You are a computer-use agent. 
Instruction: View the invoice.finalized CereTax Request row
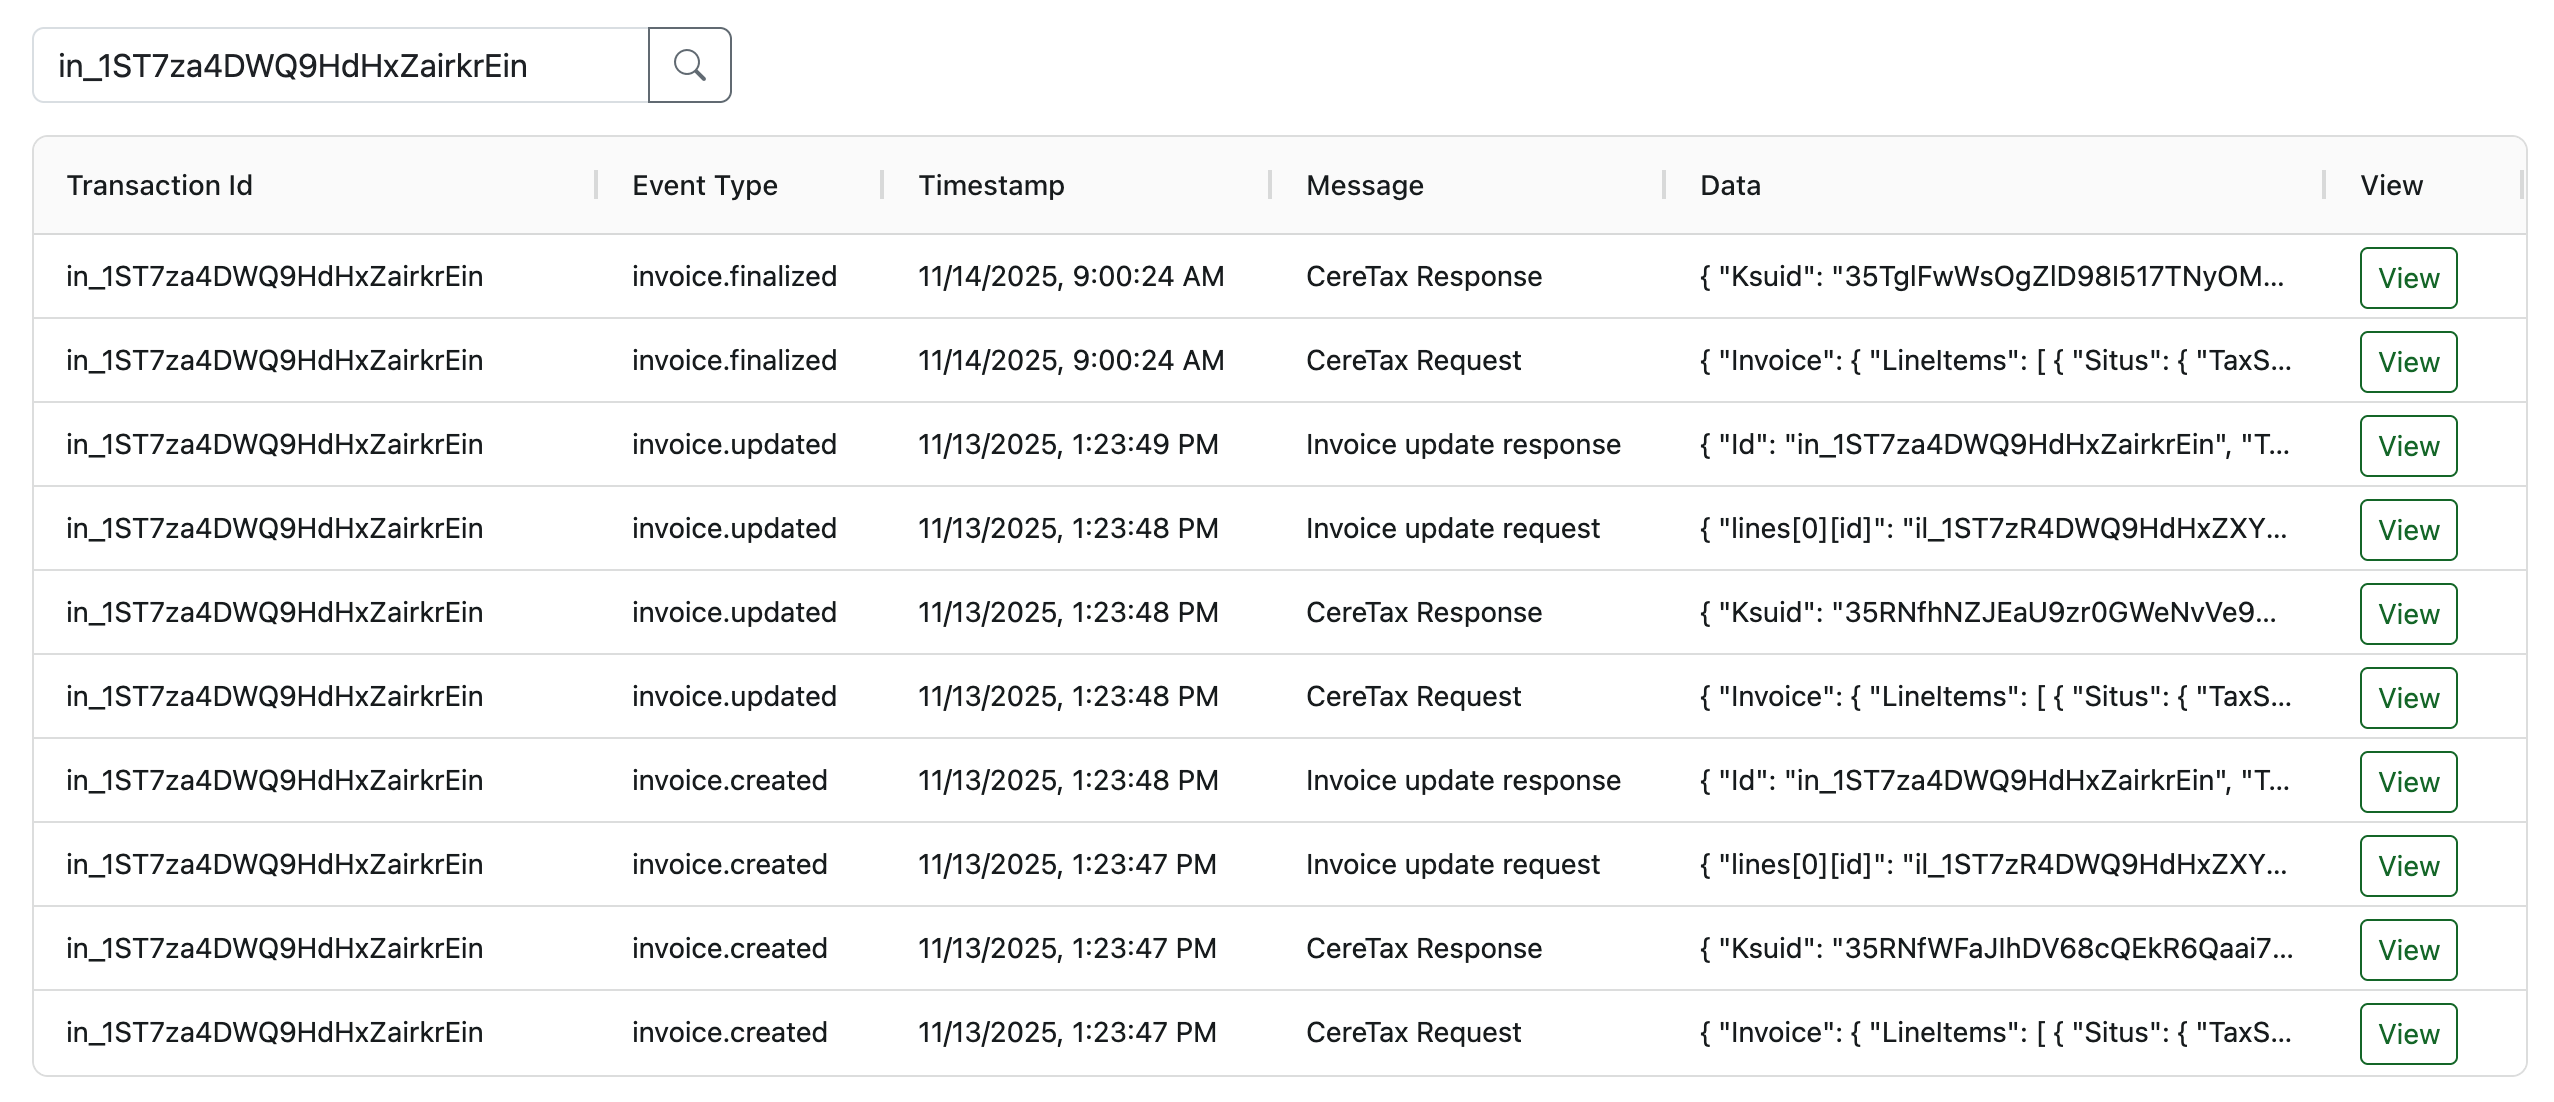coord(2408,362)
